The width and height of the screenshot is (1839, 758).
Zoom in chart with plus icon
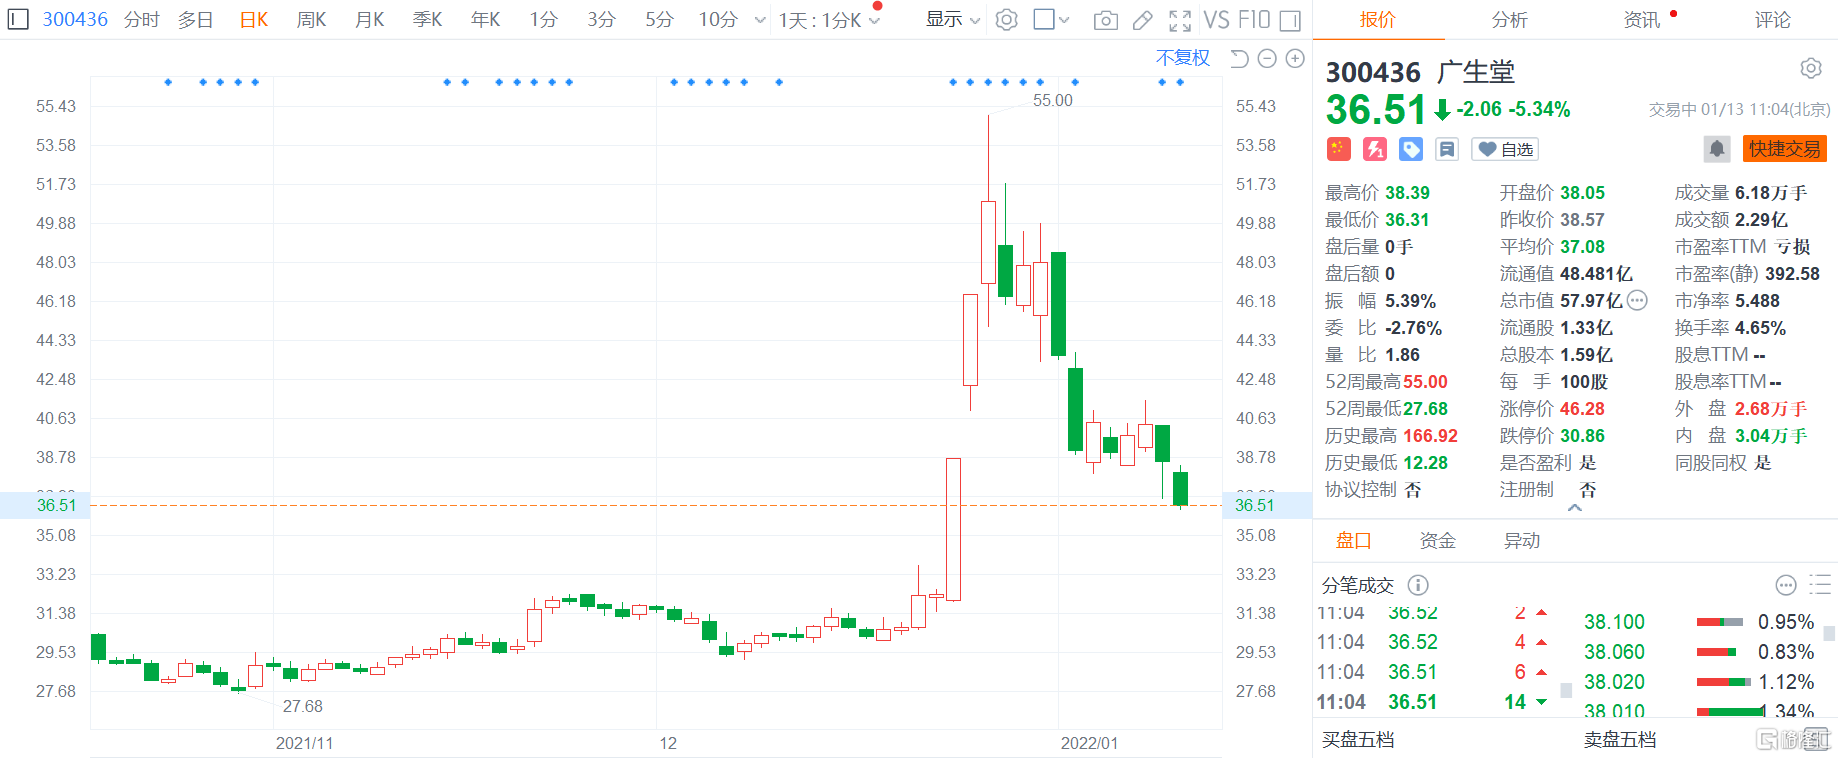point(1295,59)
